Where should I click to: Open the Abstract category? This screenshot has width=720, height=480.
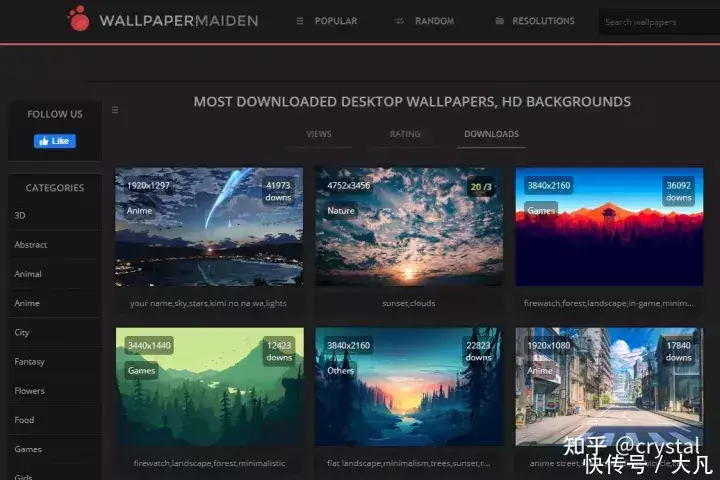pos(31,245)
